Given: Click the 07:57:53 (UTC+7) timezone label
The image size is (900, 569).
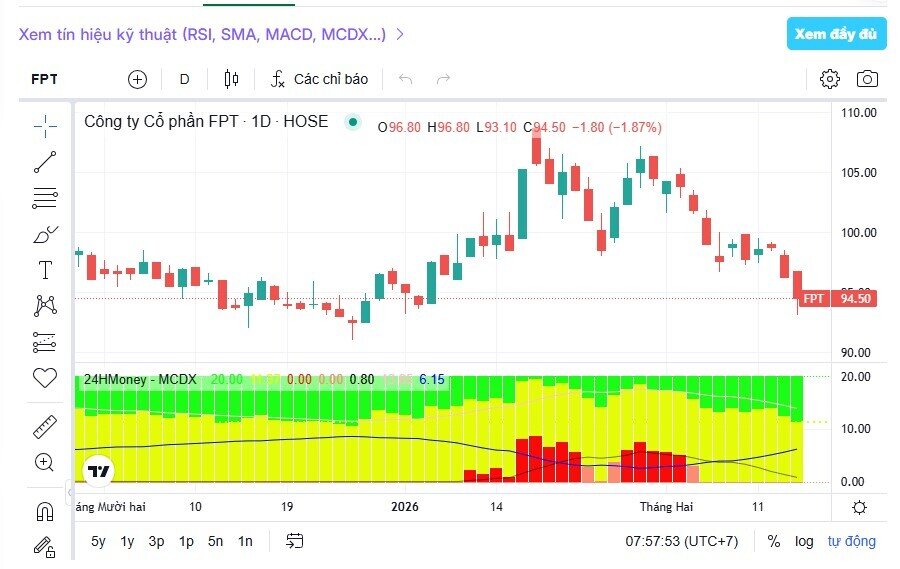Looking at the screenshot, I should click(x=682, y=541).
